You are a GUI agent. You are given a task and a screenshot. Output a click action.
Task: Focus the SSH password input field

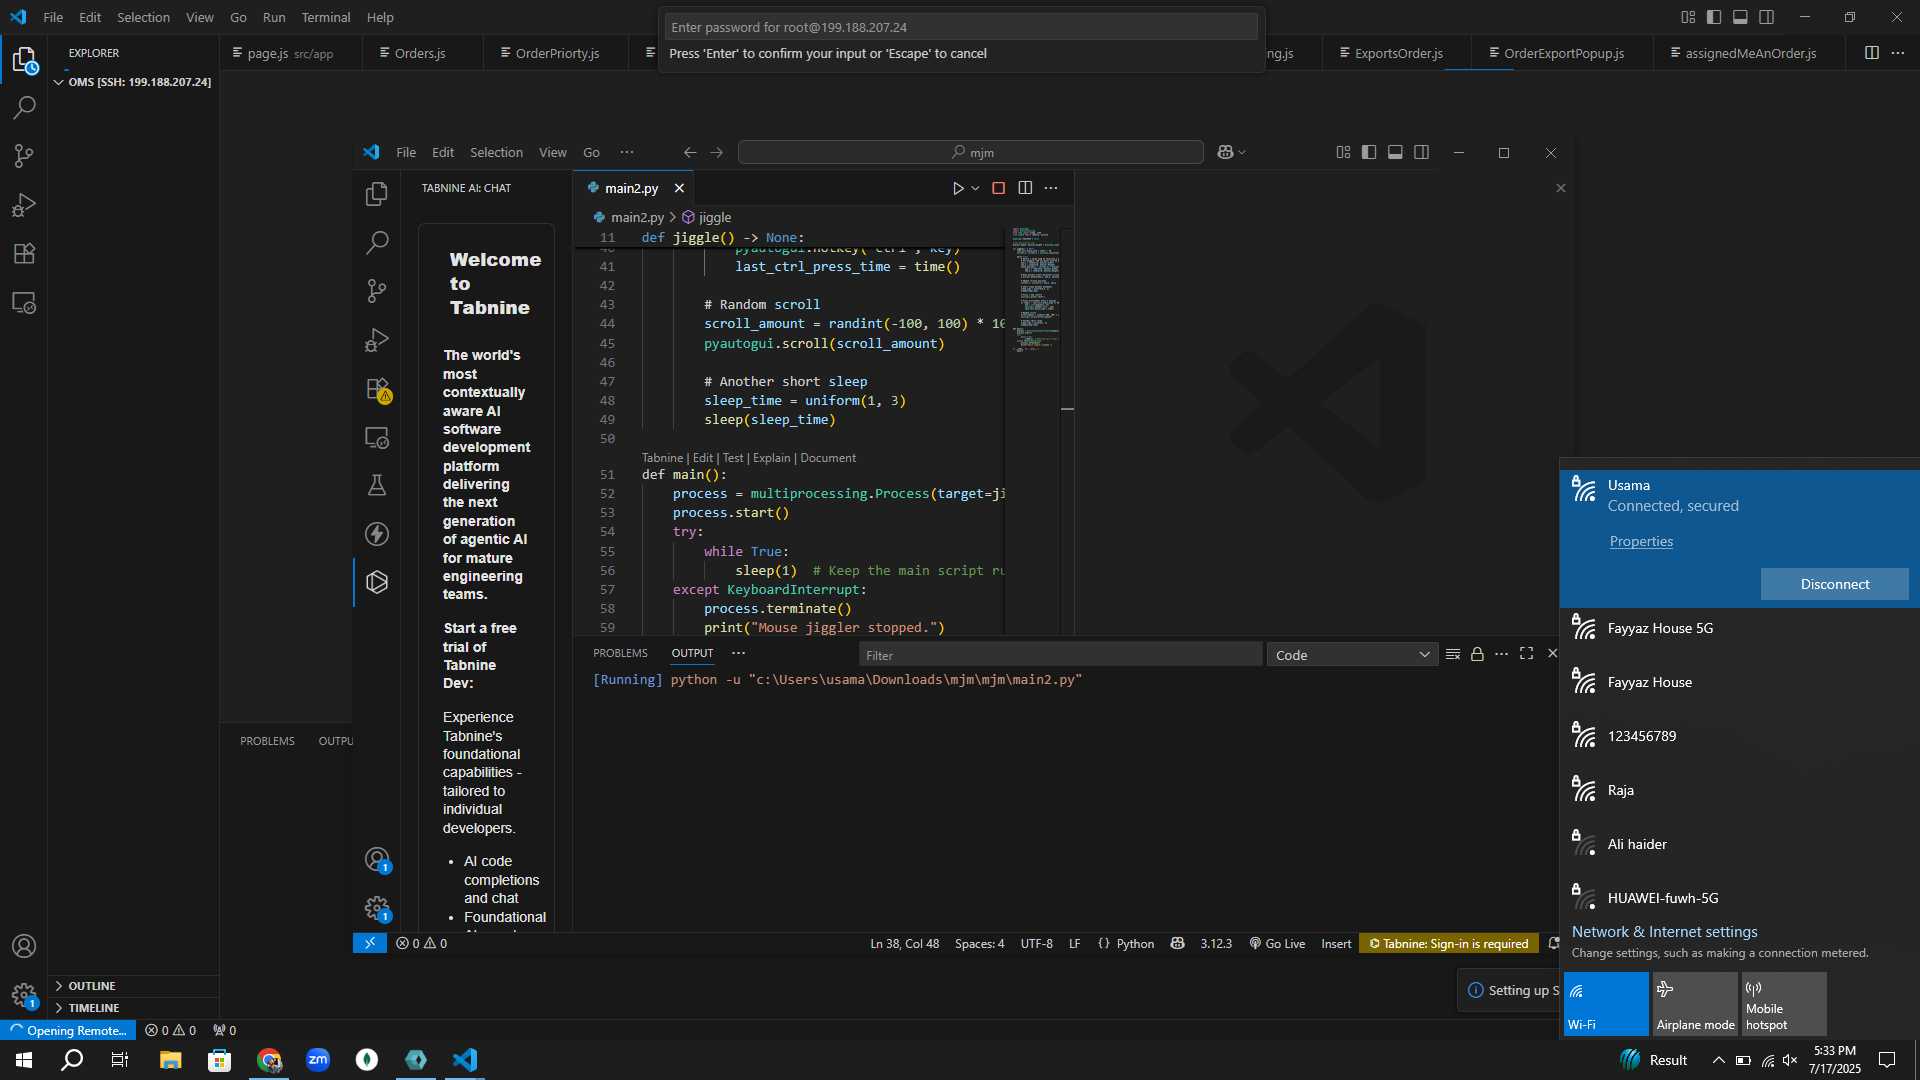[x=961, y=27]
